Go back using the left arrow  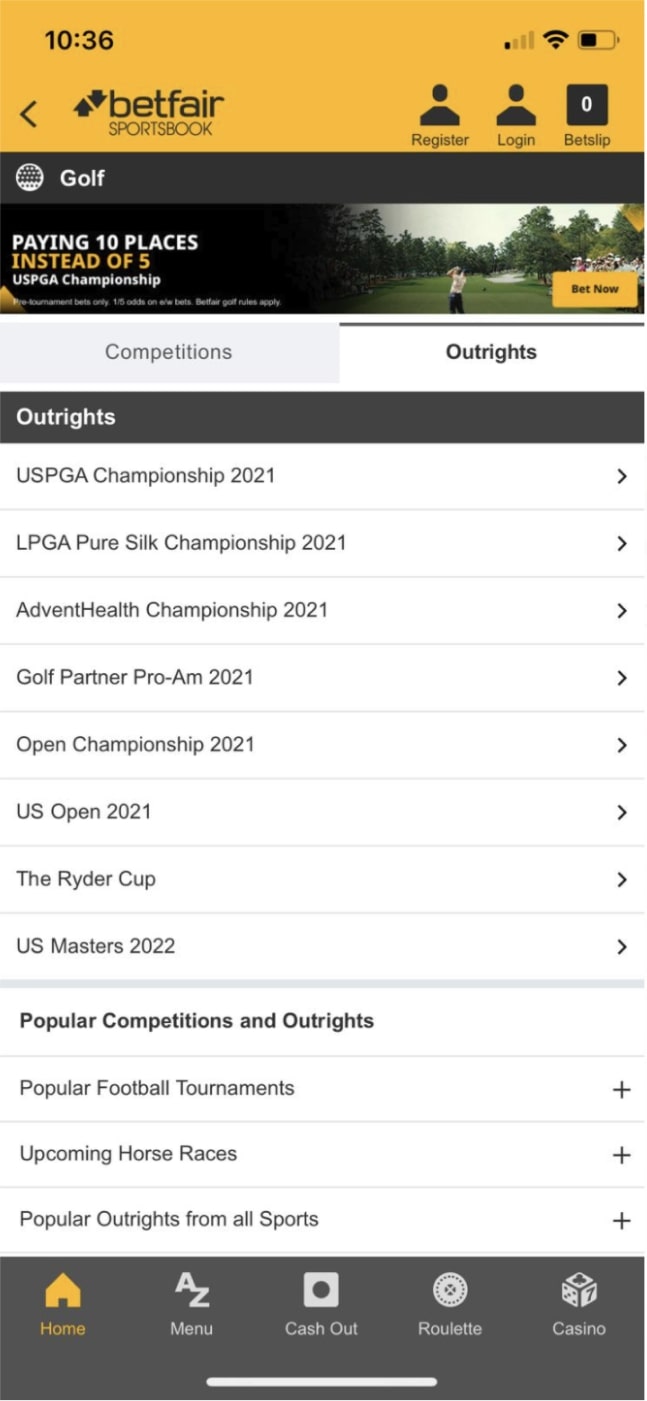pos(29,113)
